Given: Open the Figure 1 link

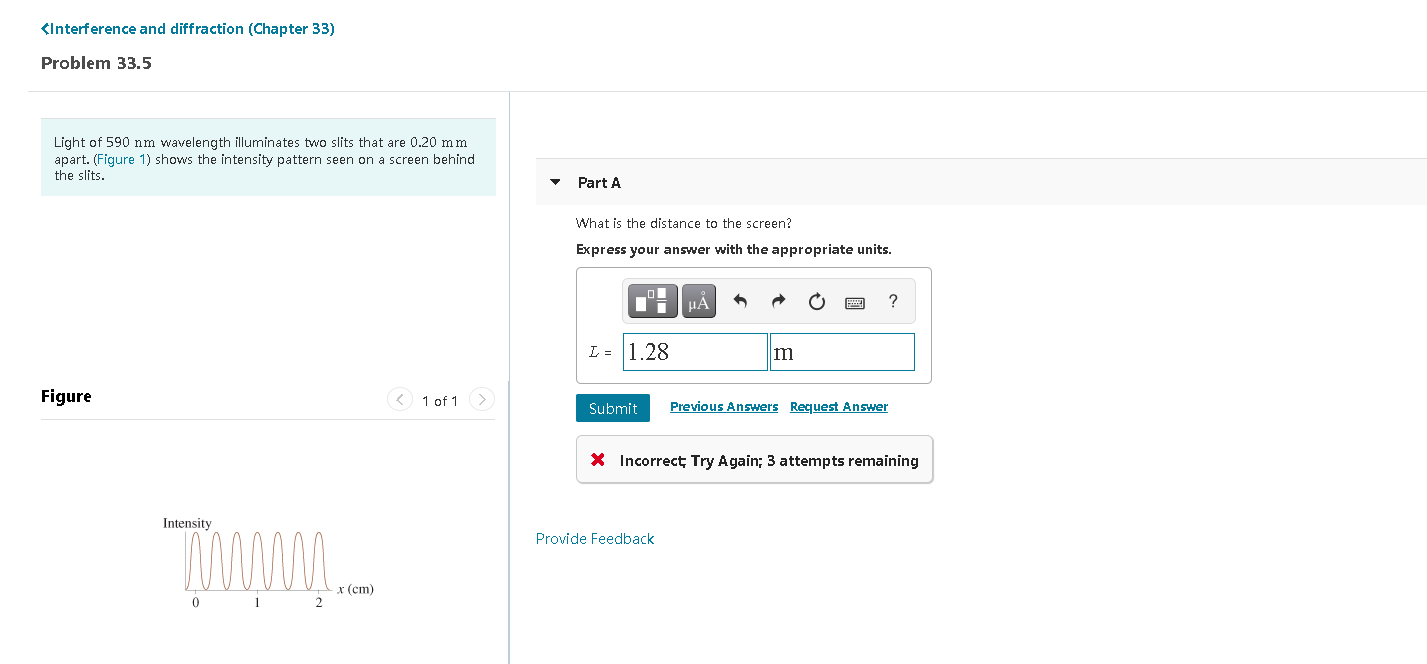Looking at the screenshot, I should click(x=122, y=160).
